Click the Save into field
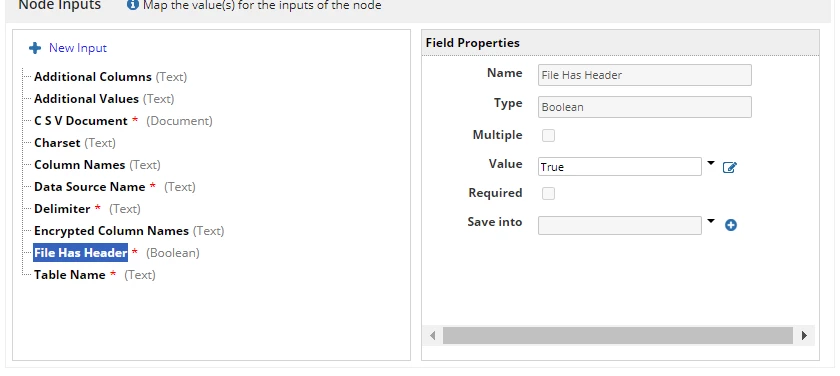Image resolution: width=840 pixels, height=376 pixels. point(620,225)
